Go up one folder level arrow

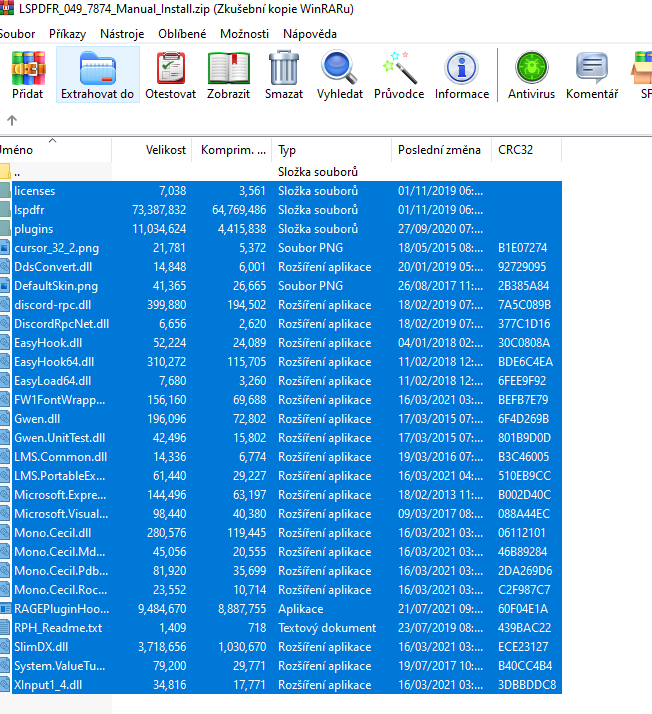coord(12,120)
